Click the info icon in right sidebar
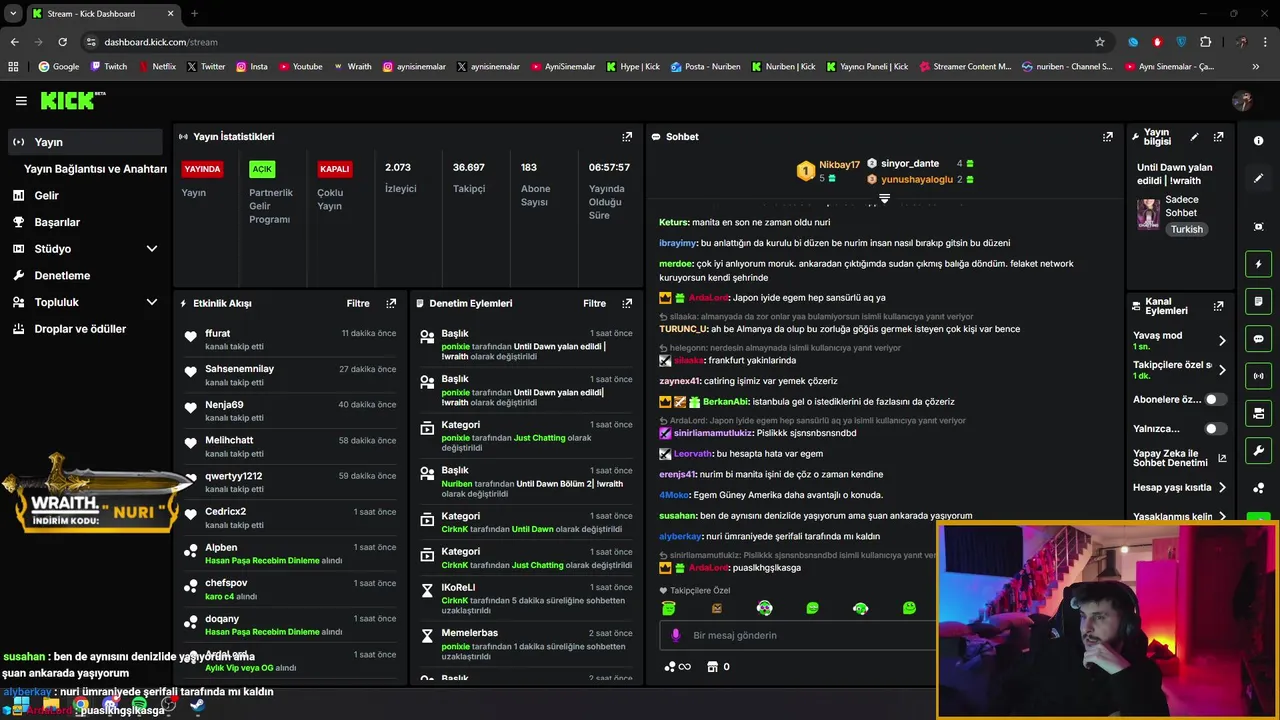The image size is (1280, 720). tap(1258, 141)
